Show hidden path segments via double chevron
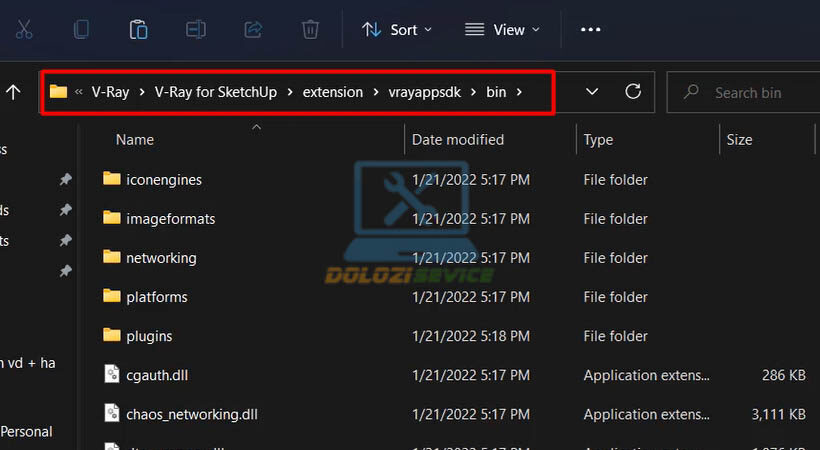 tap(78, 92)
